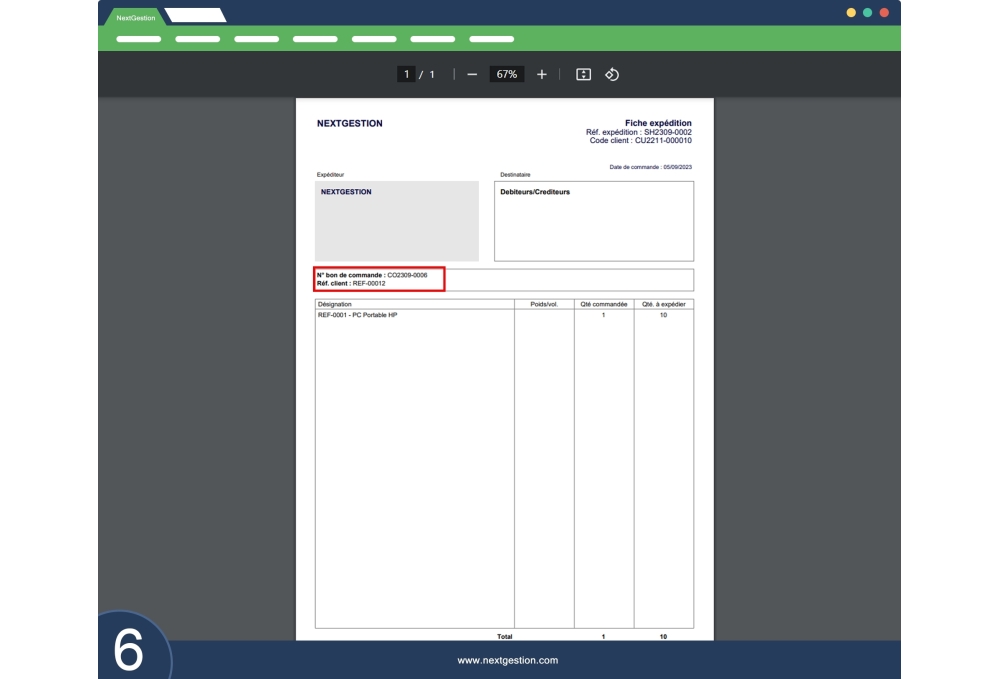Screen dimensions: 1000x679
Task: Zoom in with the plus icon
Action: click(541, 73)
